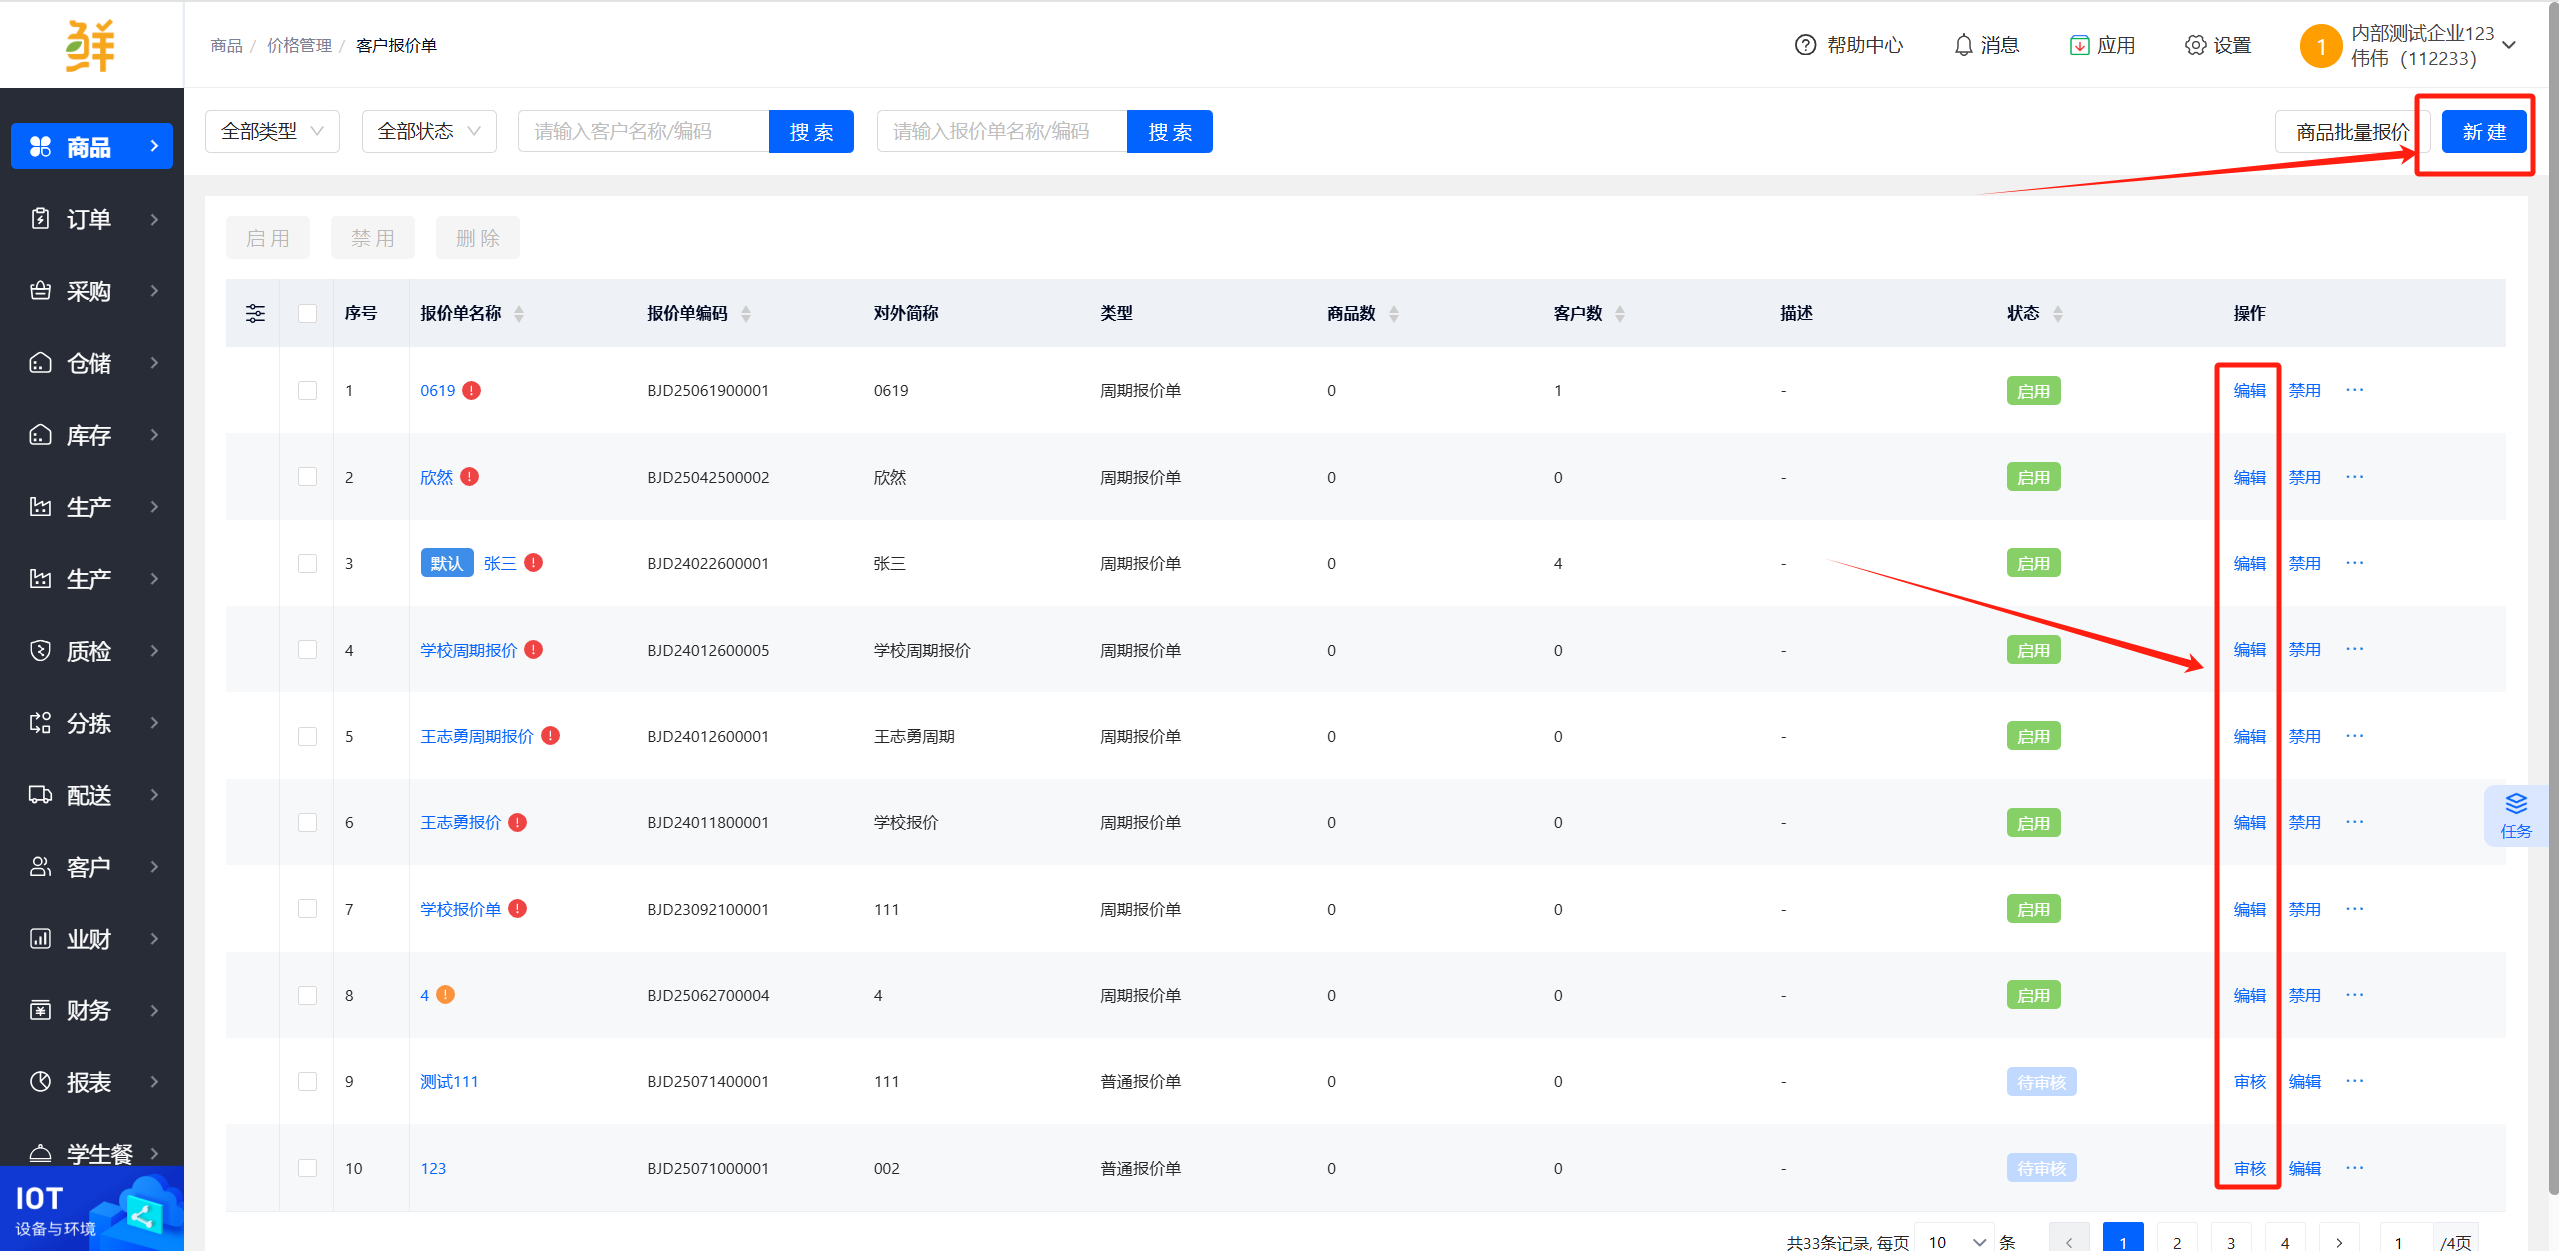Expand the 客户 sidebar menu

pyautogui.click(x=153, y=867)
